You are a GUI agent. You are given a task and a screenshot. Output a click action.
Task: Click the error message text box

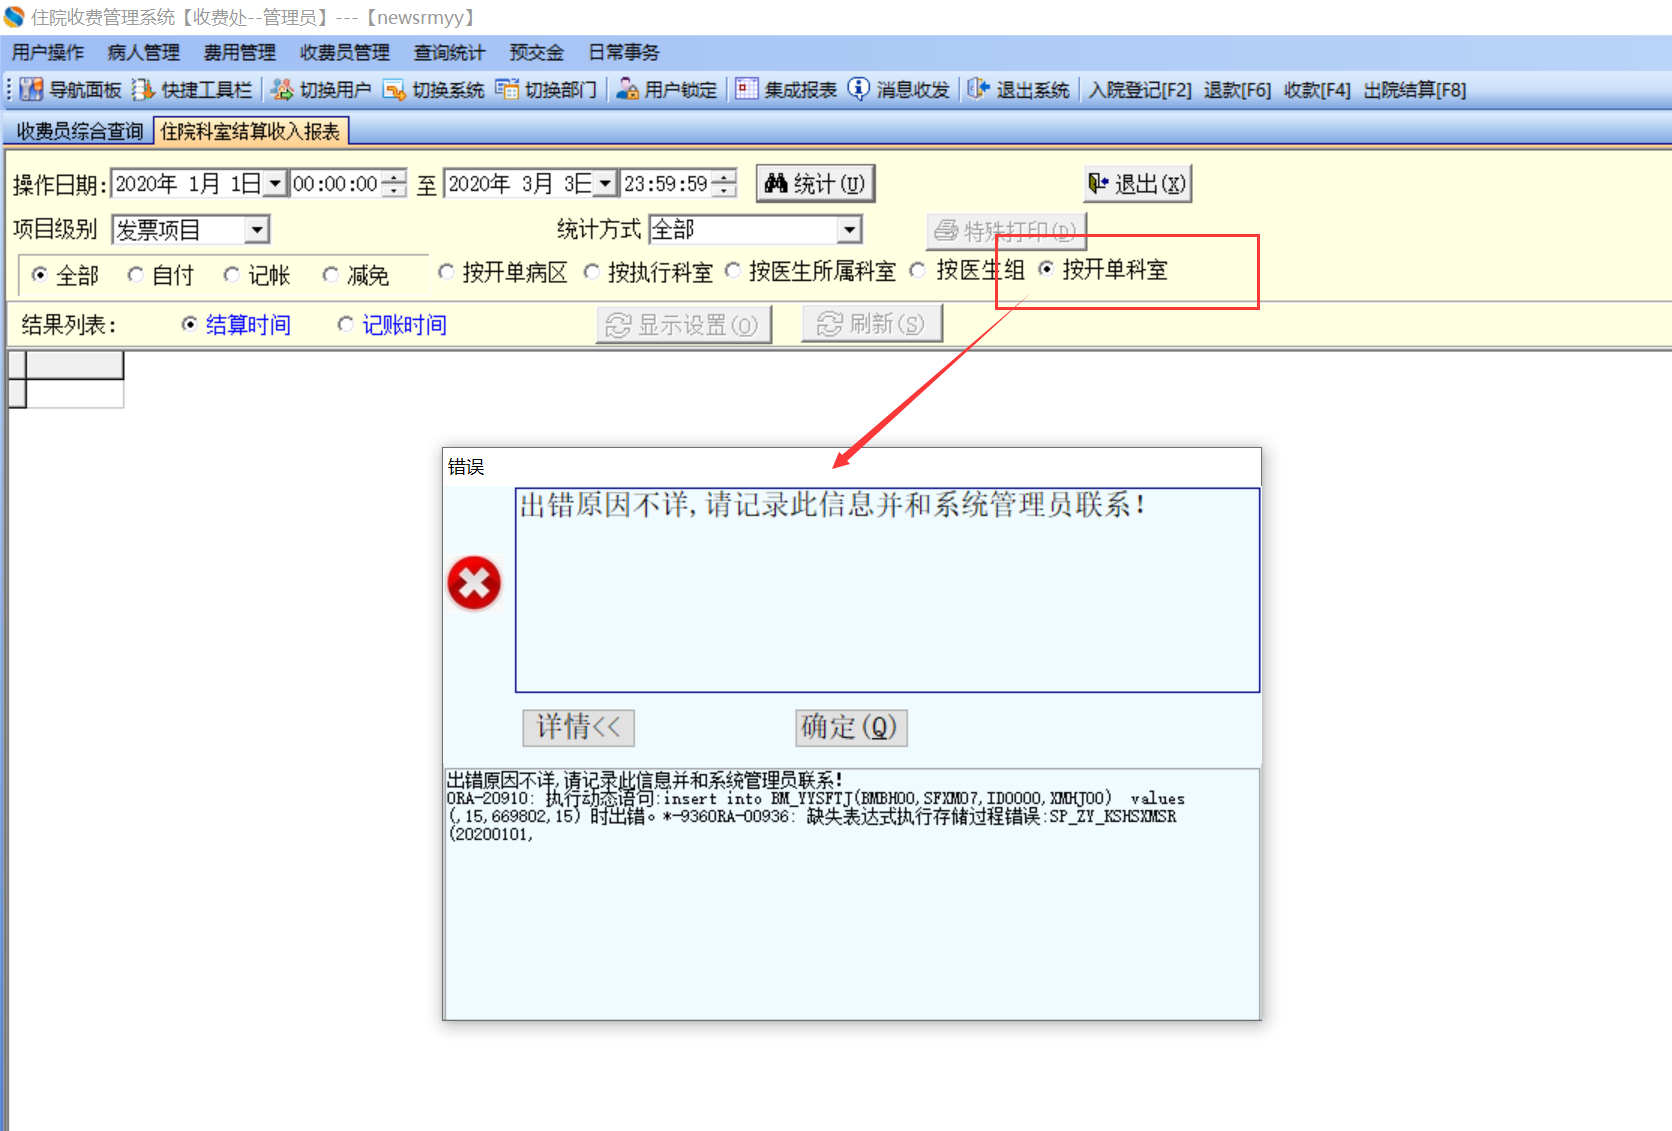(x=887, y=590)
